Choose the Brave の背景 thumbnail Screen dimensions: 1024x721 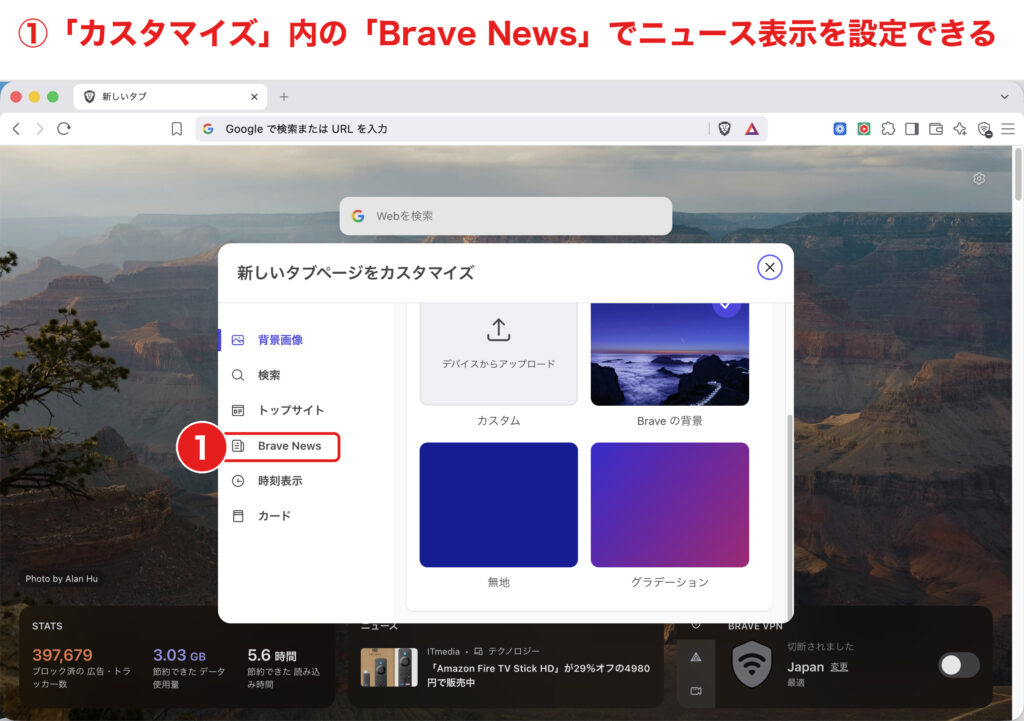tap(669, 353)
